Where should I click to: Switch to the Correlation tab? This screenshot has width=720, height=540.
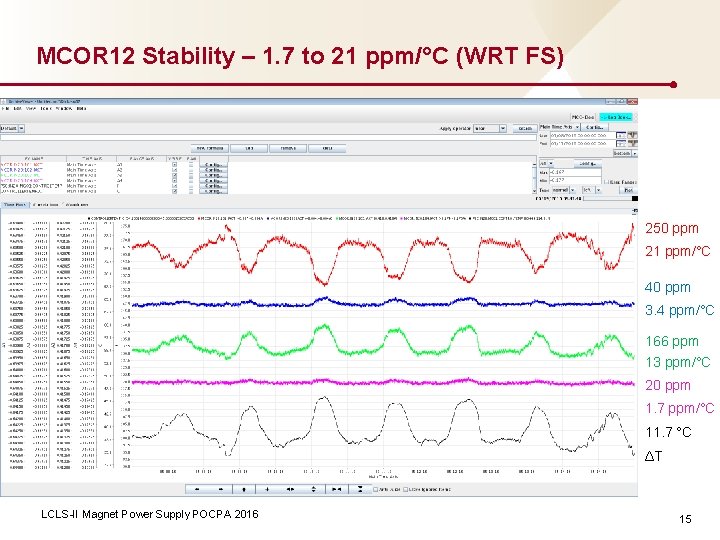[45, 205]
